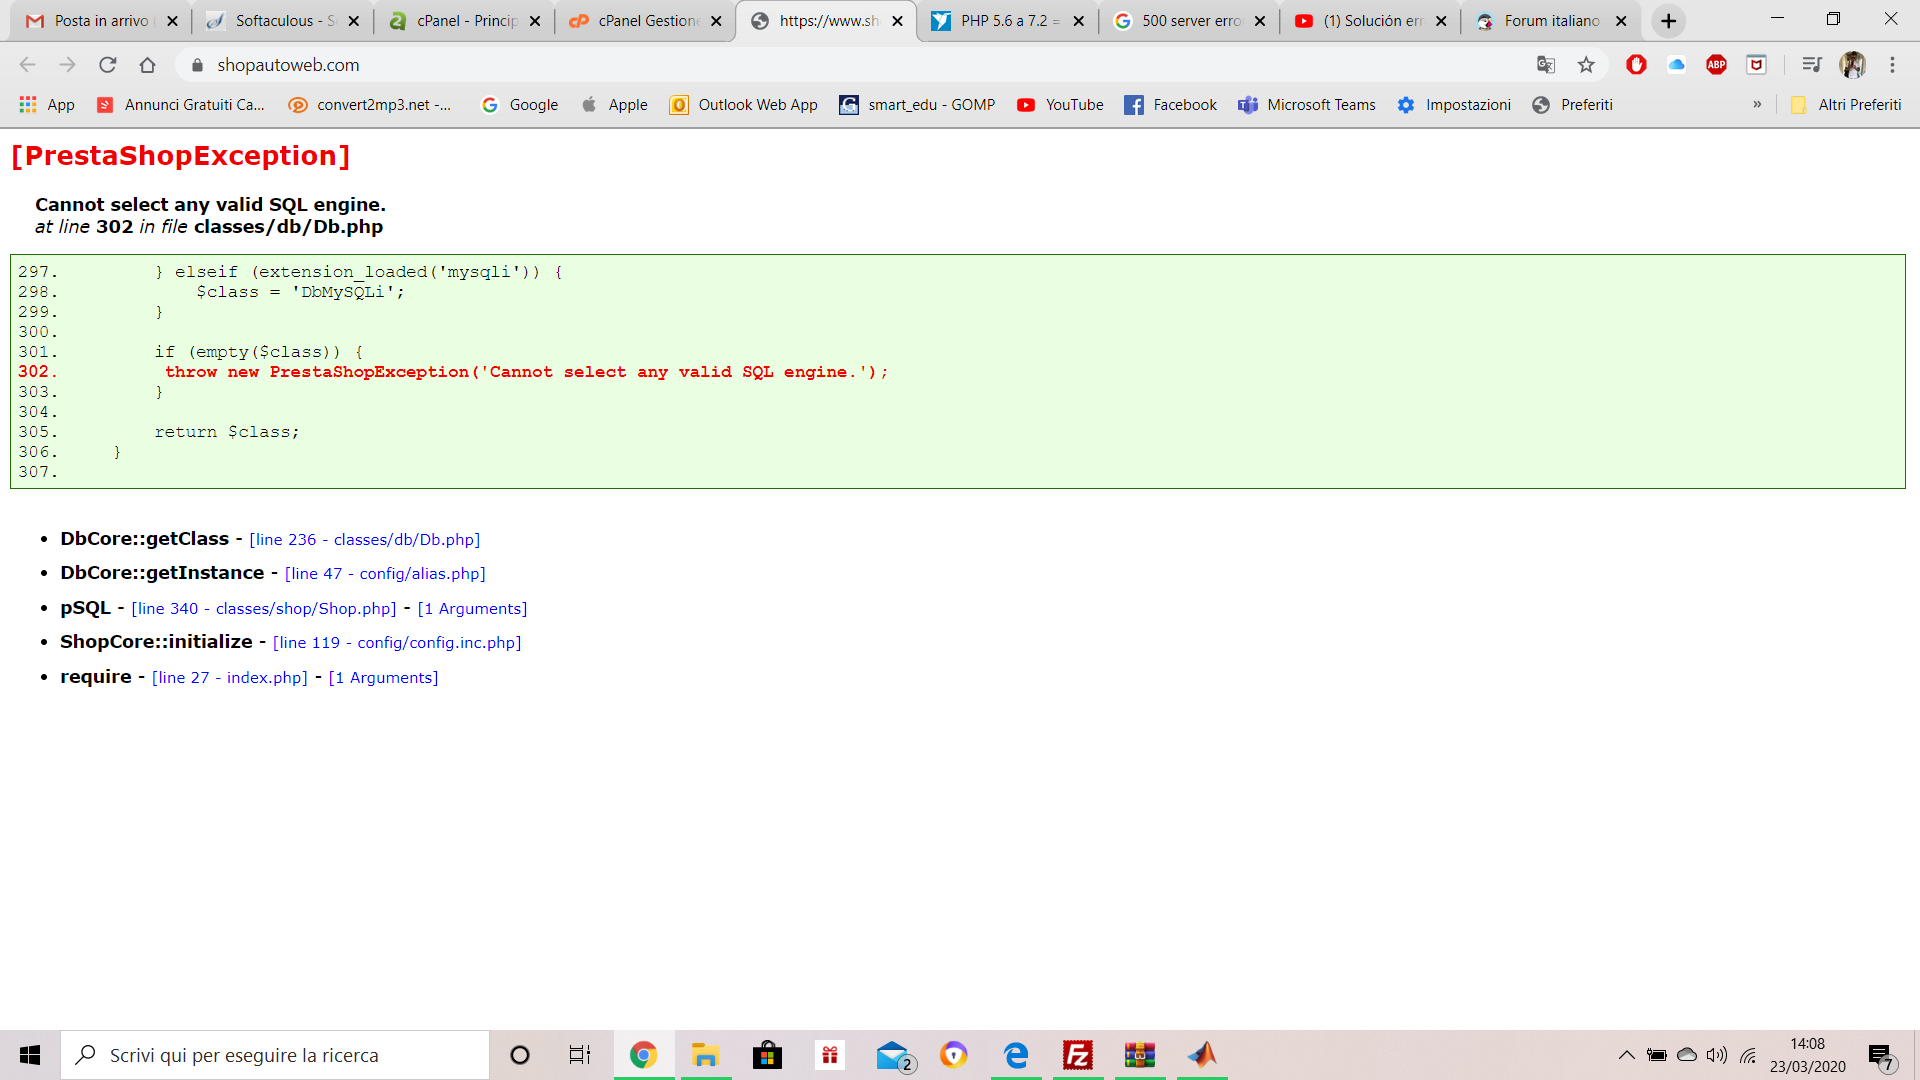Open a new browser tab
Screen dimensions: 1920x1080
pos(1668,21)
